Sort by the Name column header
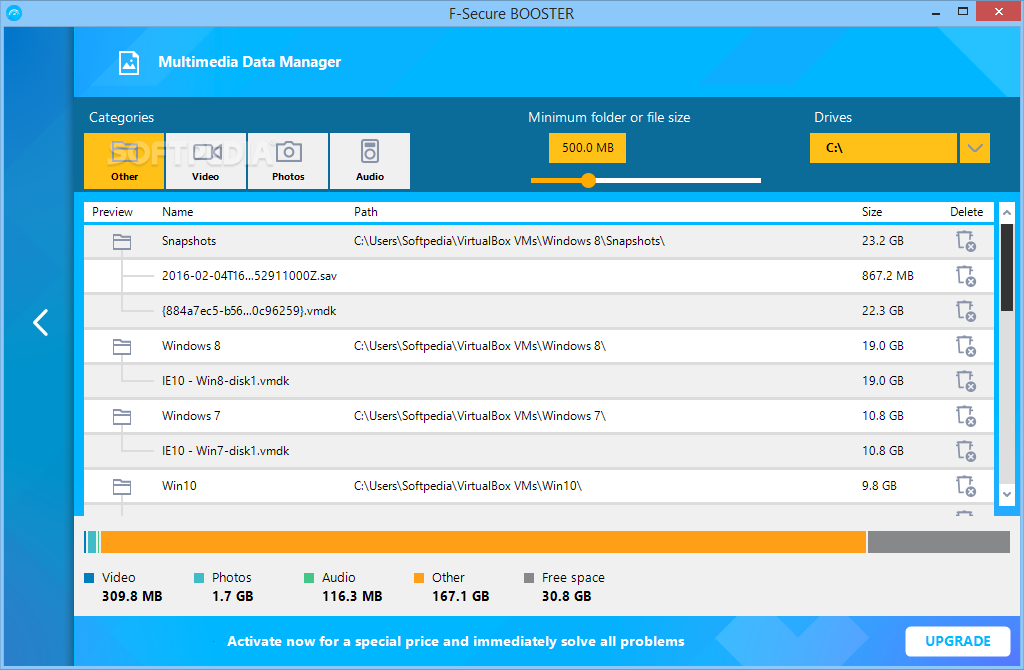Image resolution: width=1024 pixels, height=670 pixels. [x=178, y=212]
